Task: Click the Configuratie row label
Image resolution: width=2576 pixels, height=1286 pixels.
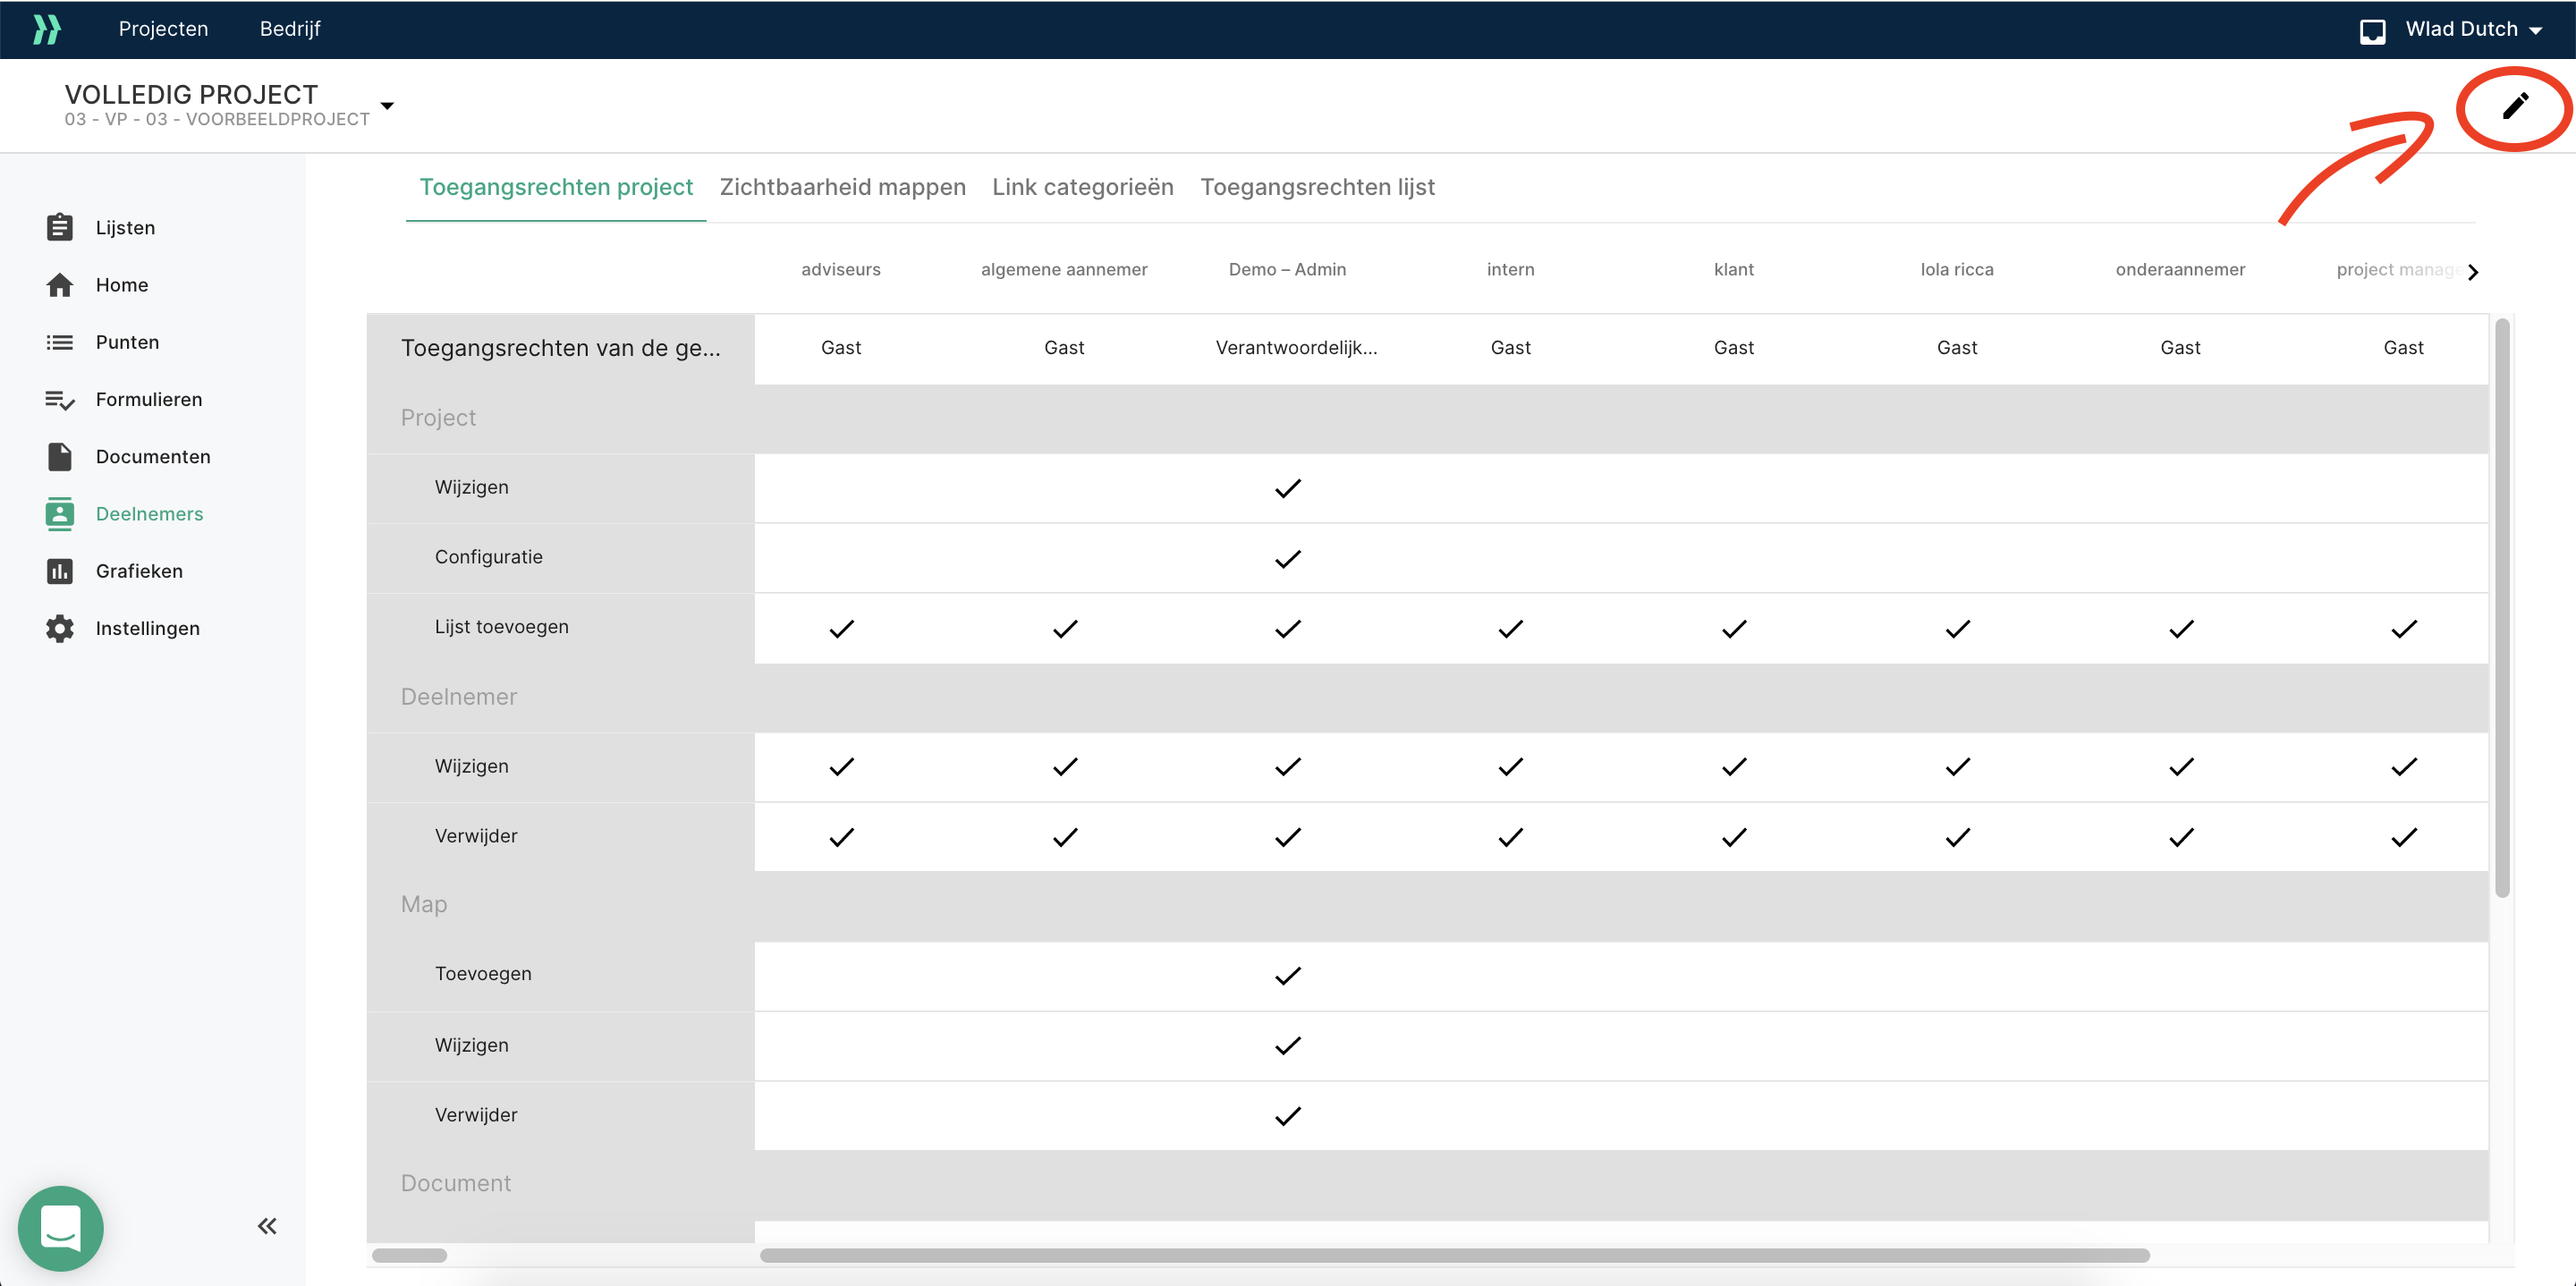Action: point(488,557)
